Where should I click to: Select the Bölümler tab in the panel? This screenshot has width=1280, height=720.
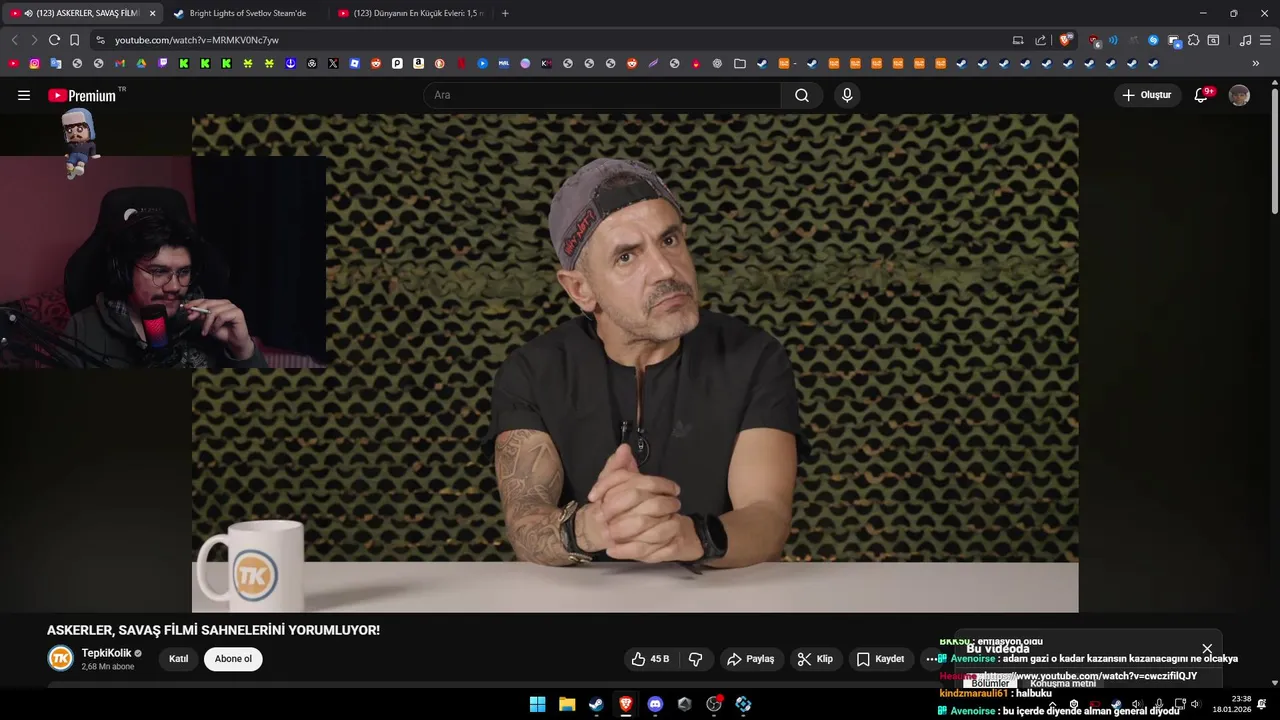[x=990, y=684]
